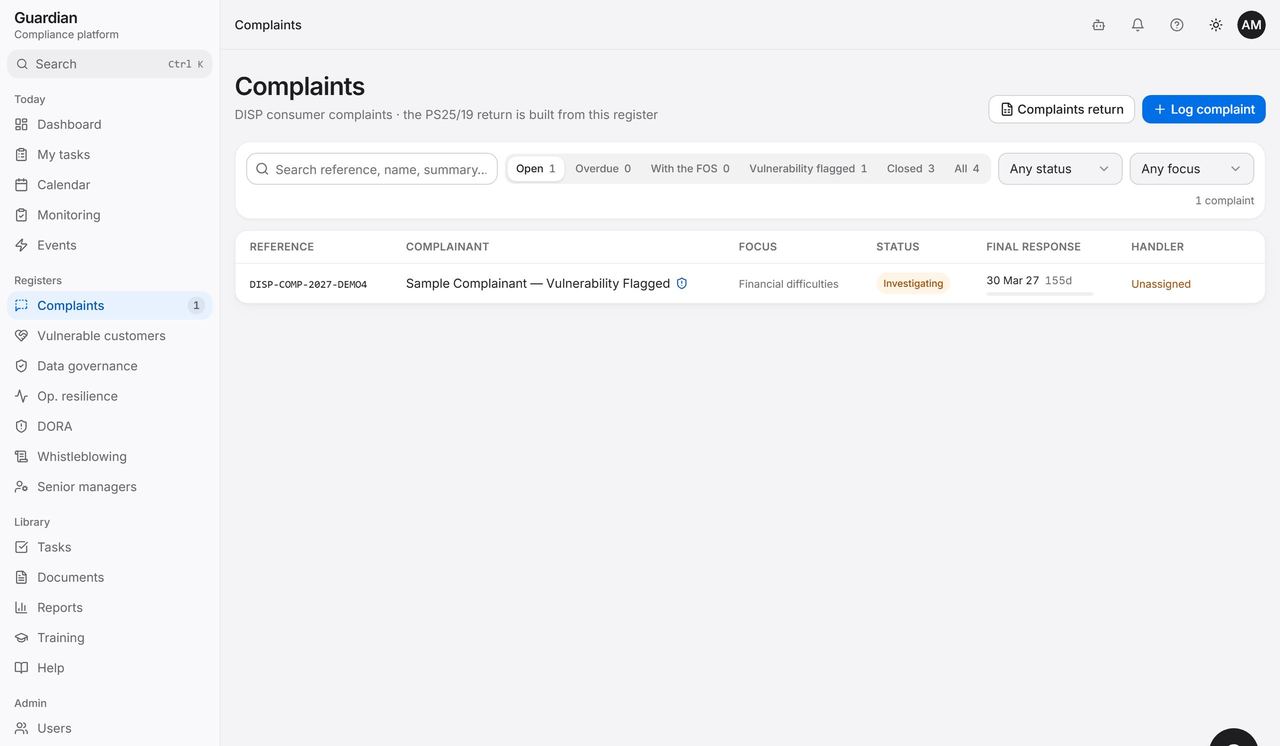
Task: Select the All filter tab
Action: [967, 169]
